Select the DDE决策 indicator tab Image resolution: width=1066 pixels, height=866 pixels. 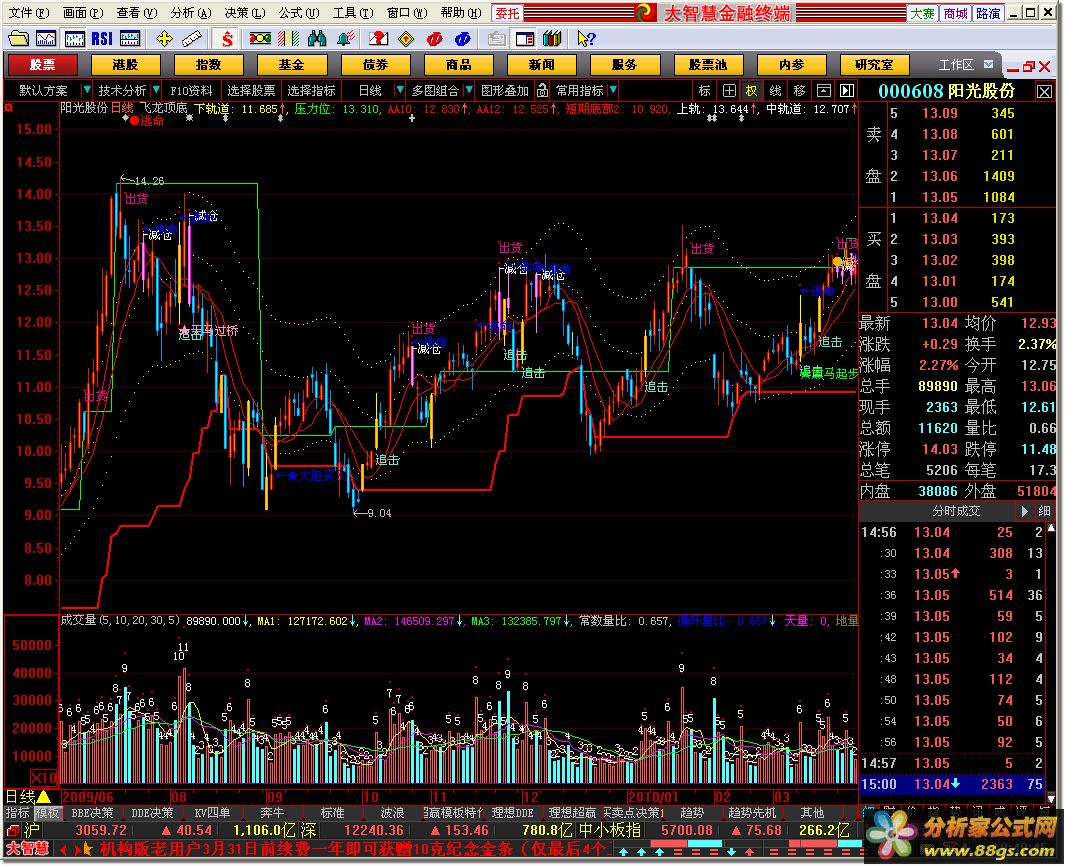(152, 812)
